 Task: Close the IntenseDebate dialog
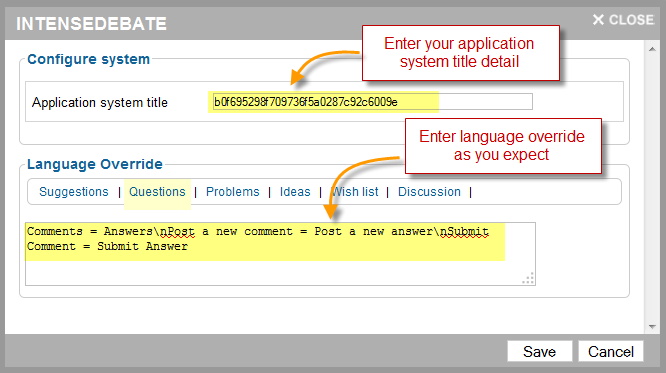[623, 20]
